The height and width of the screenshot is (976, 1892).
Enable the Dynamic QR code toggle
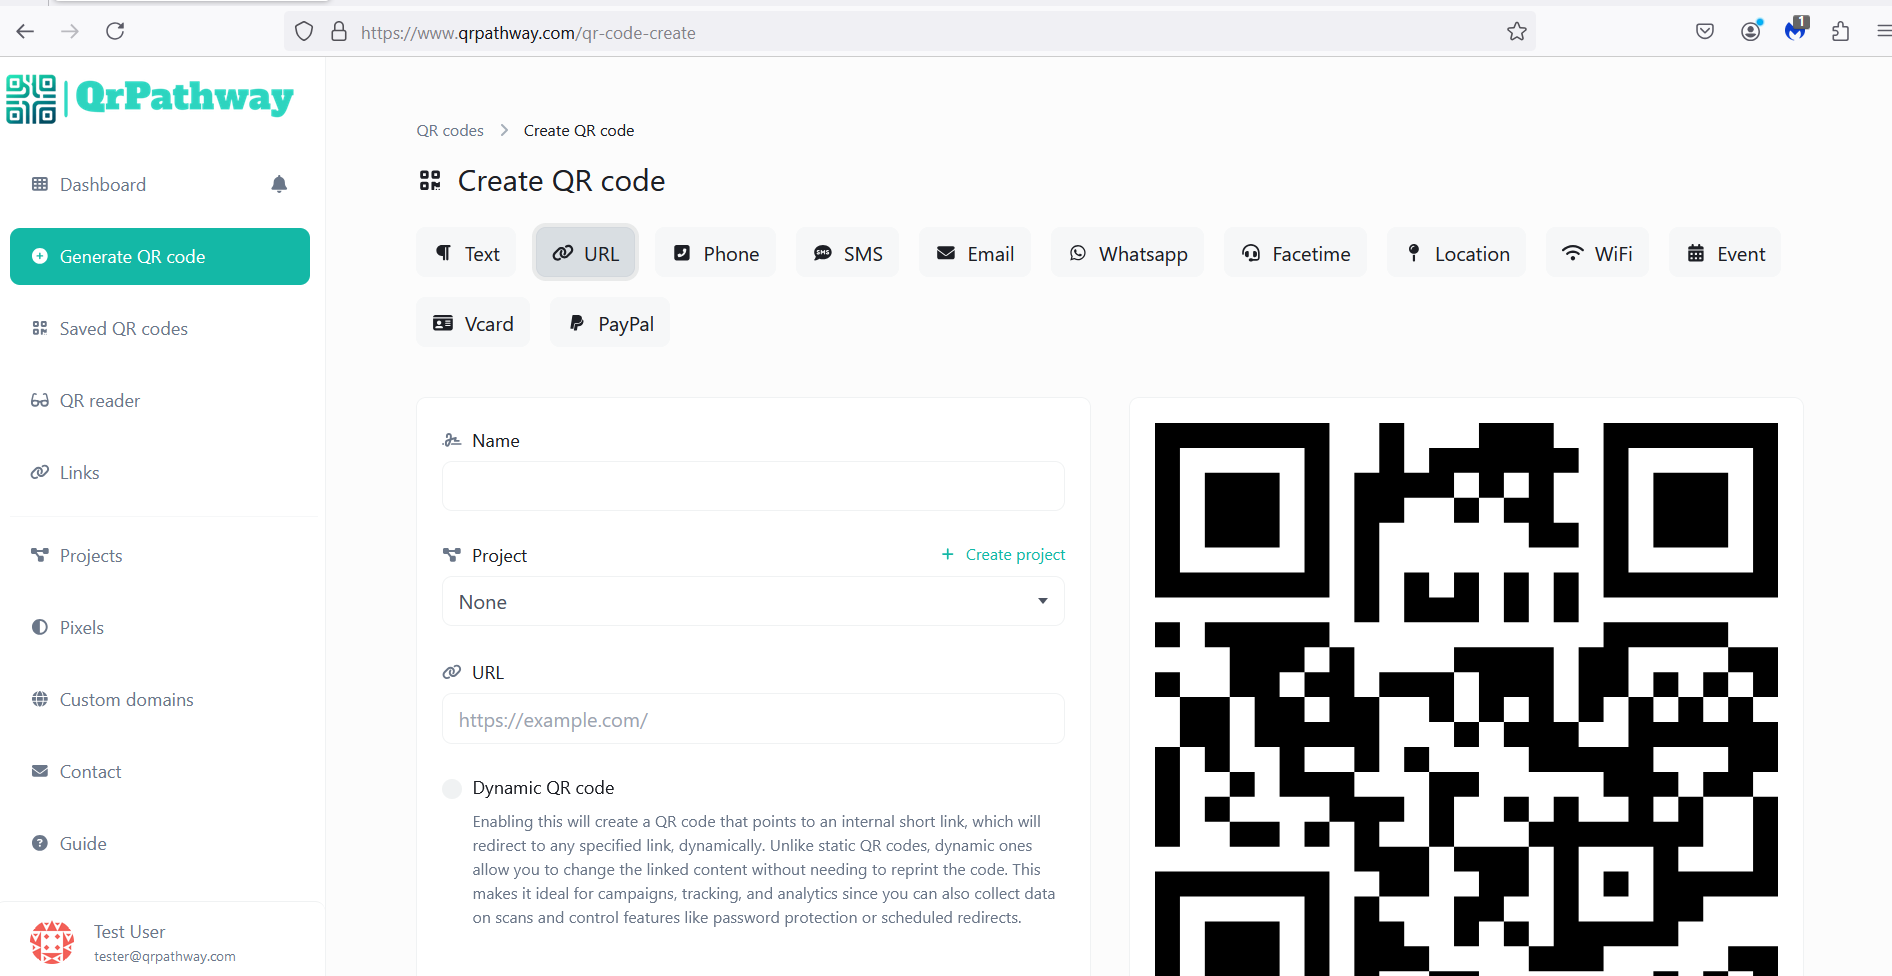(x=452, y=789)
